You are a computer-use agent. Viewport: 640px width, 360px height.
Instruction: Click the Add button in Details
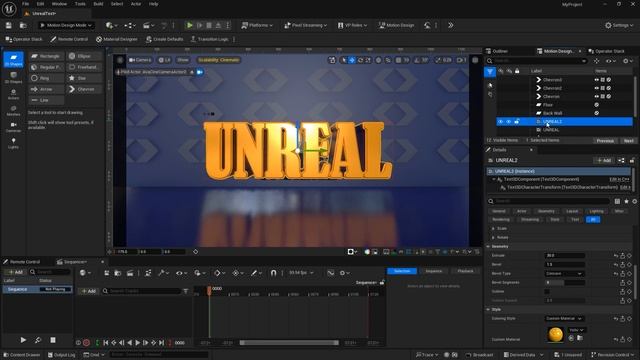[x=604, y=160]
